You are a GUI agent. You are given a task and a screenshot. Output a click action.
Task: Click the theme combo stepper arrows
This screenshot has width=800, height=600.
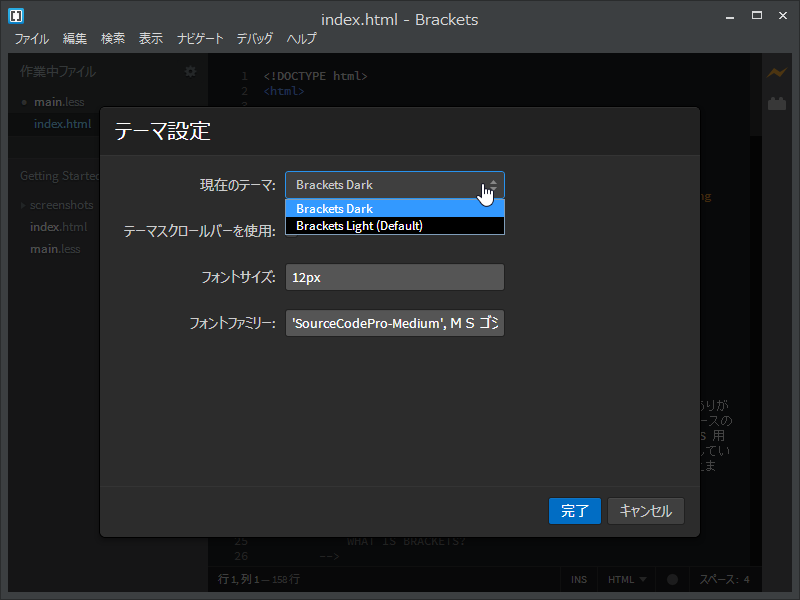pyautogui.click(x=495, y=184)
